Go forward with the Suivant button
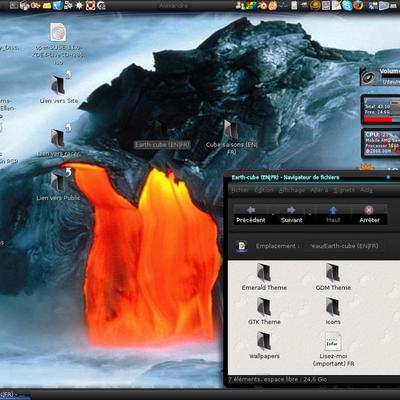This screenshot has height=400, width=400. click(291, 215)
